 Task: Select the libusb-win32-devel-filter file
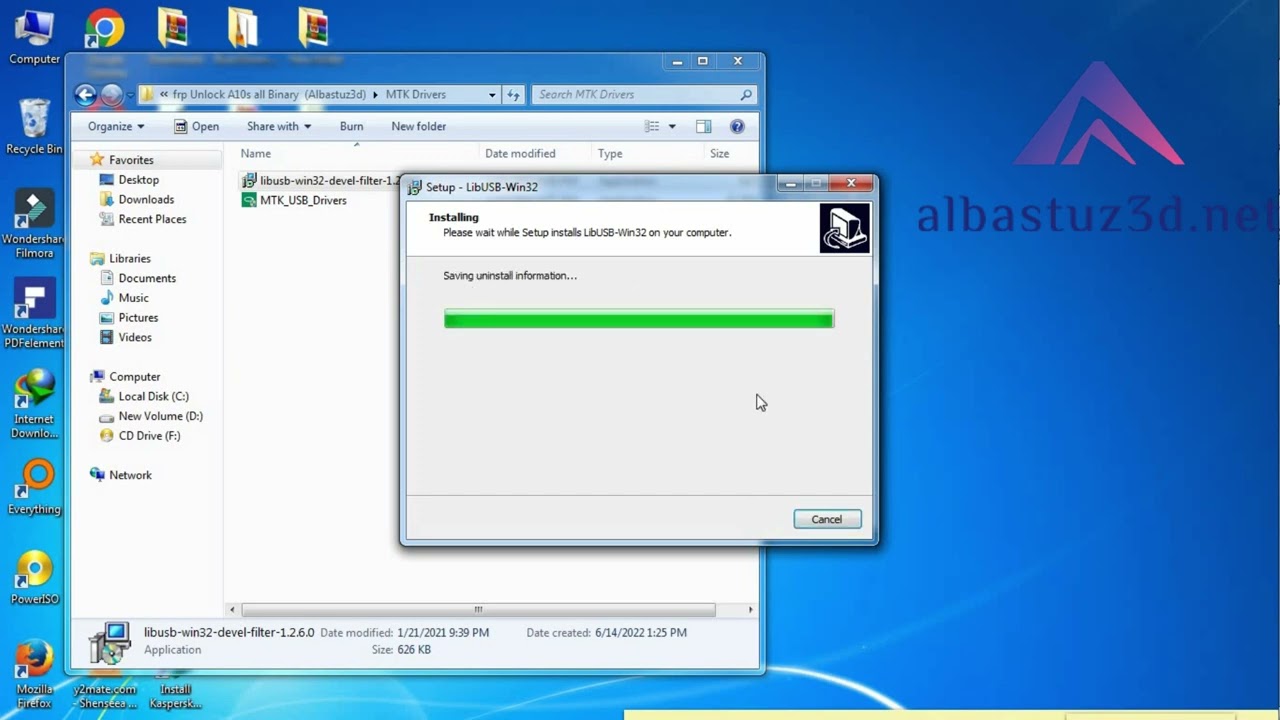coord(320,181)
